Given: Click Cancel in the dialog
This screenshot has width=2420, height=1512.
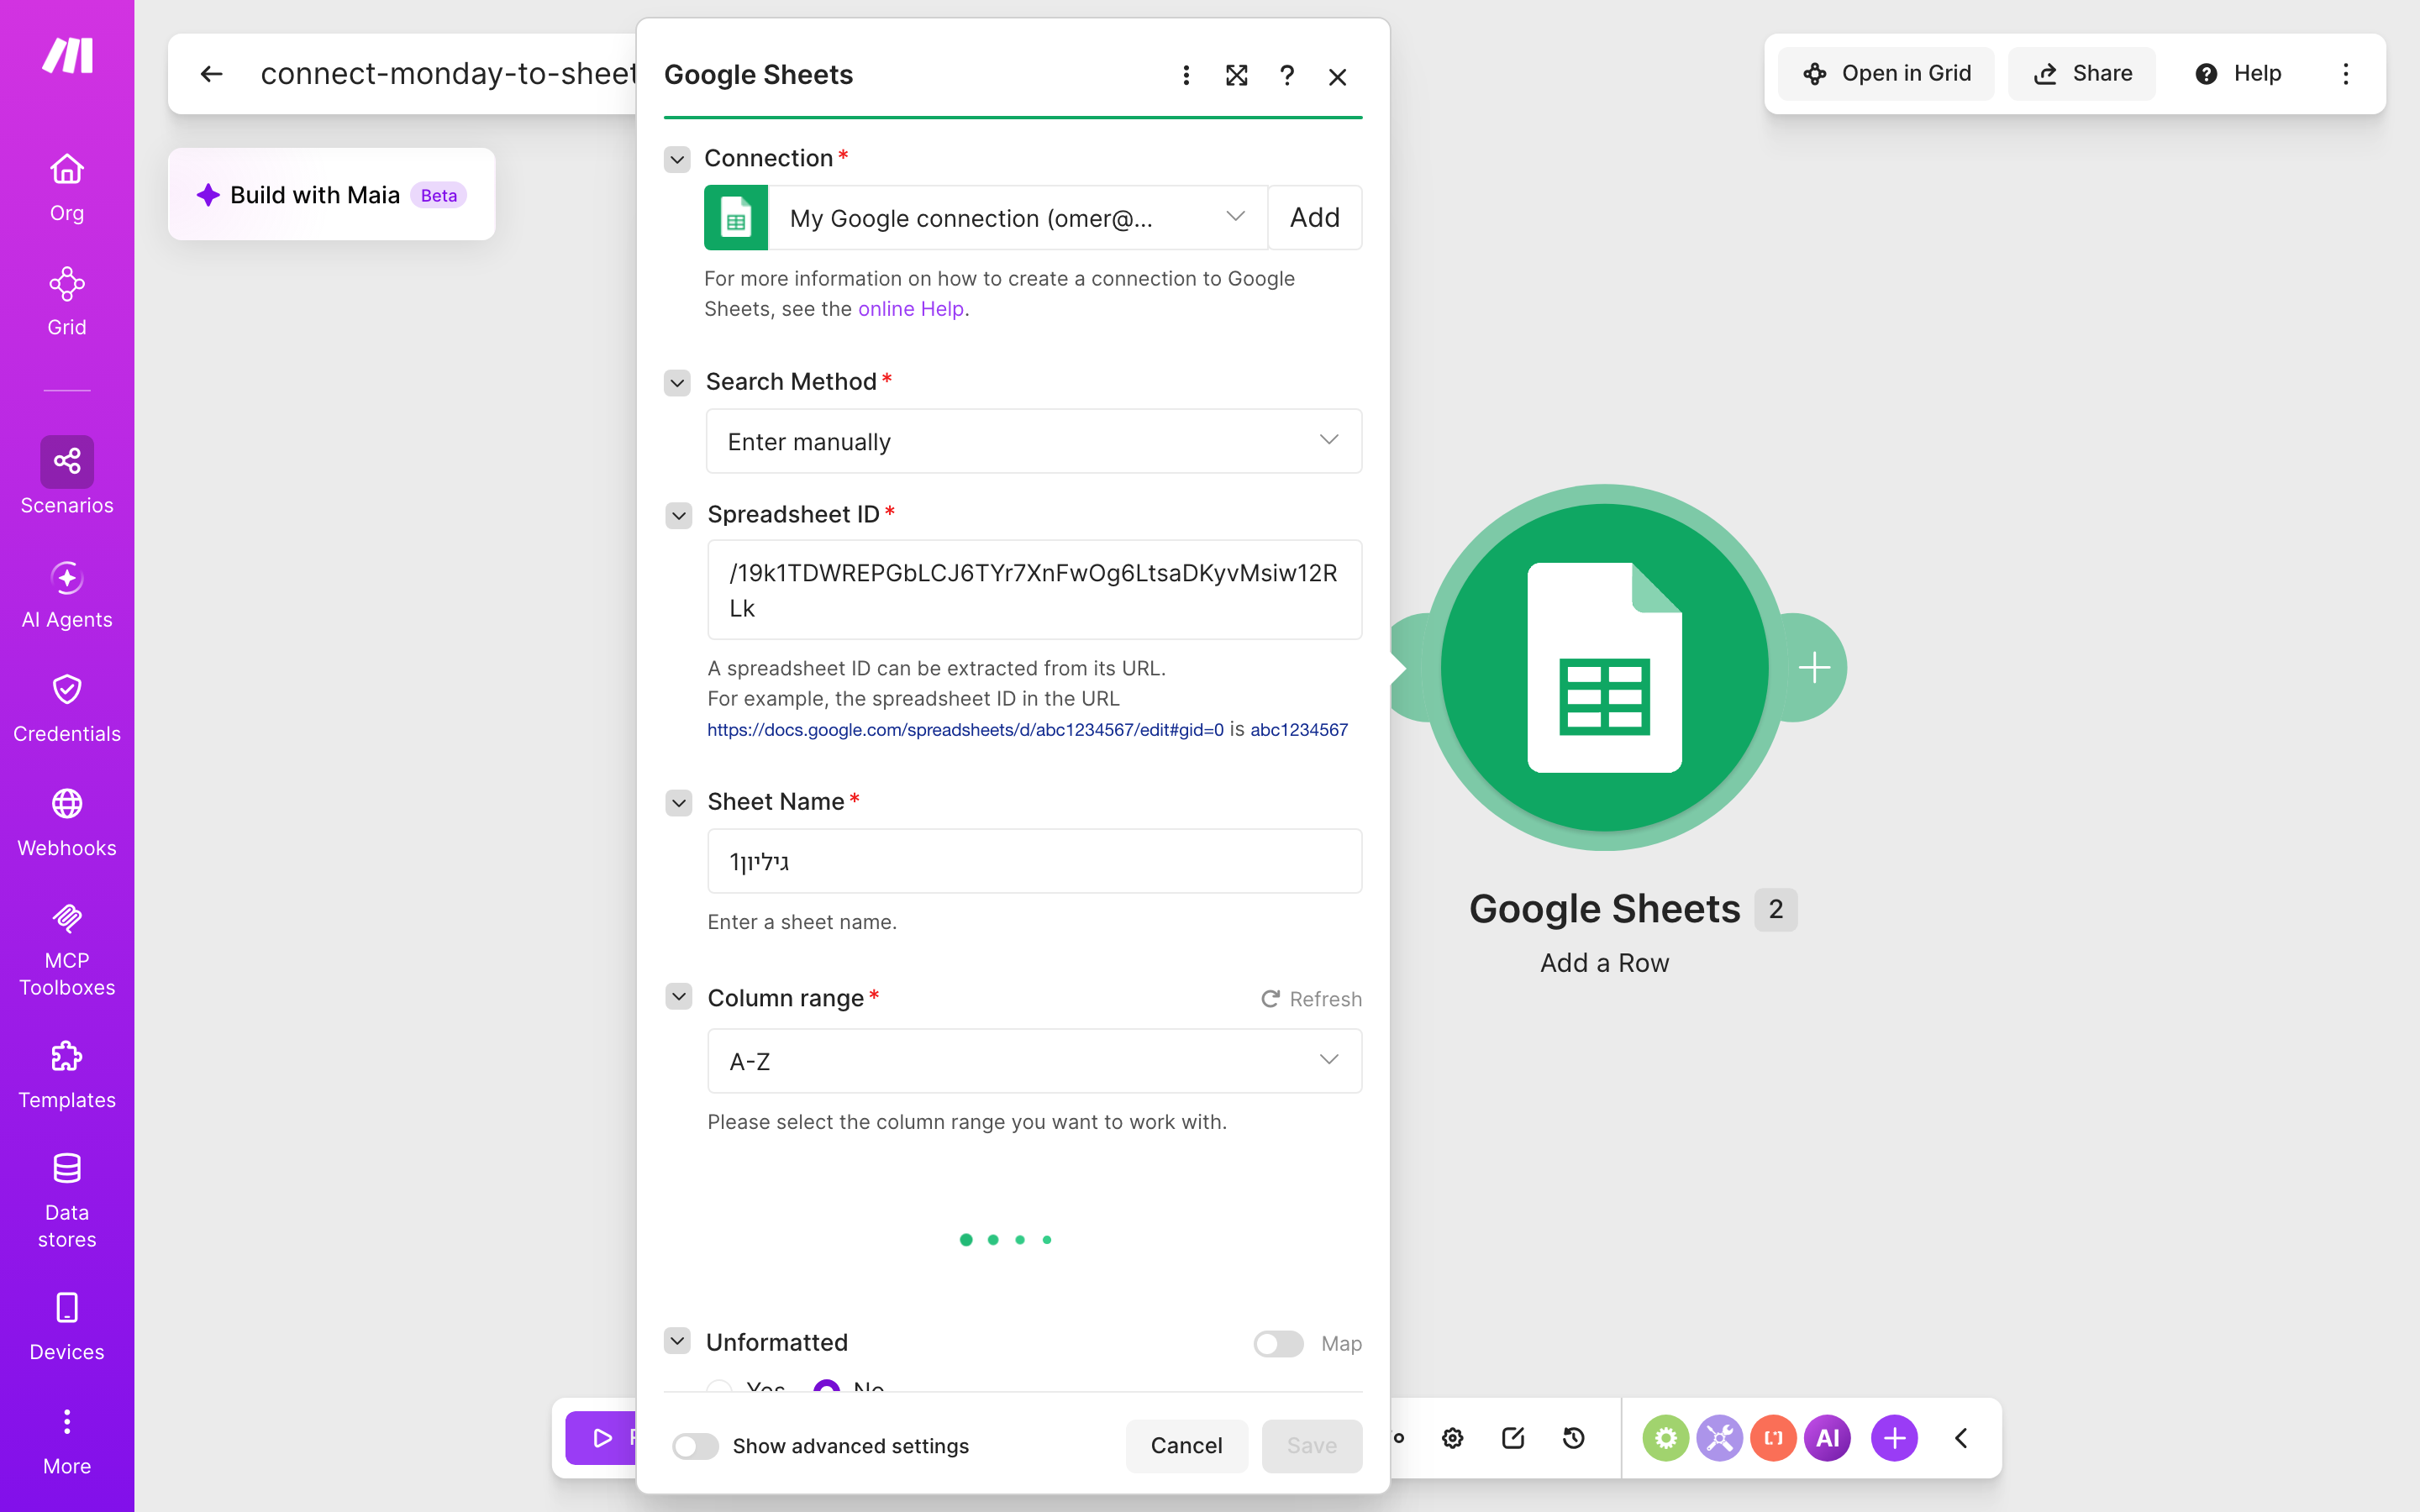Looking at the screenshot, I should coord(1186,1446).
